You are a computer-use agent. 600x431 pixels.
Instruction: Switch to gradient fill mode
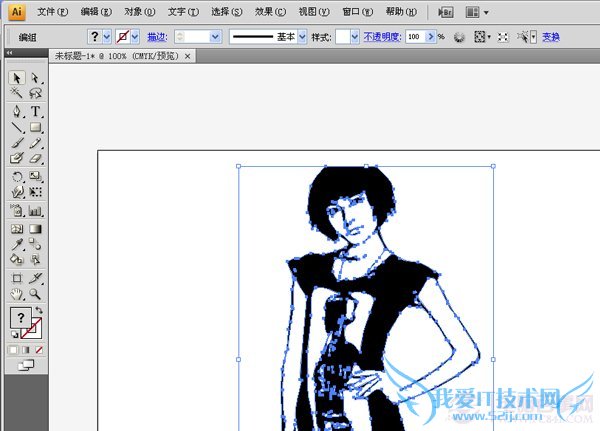click(26, 350)
